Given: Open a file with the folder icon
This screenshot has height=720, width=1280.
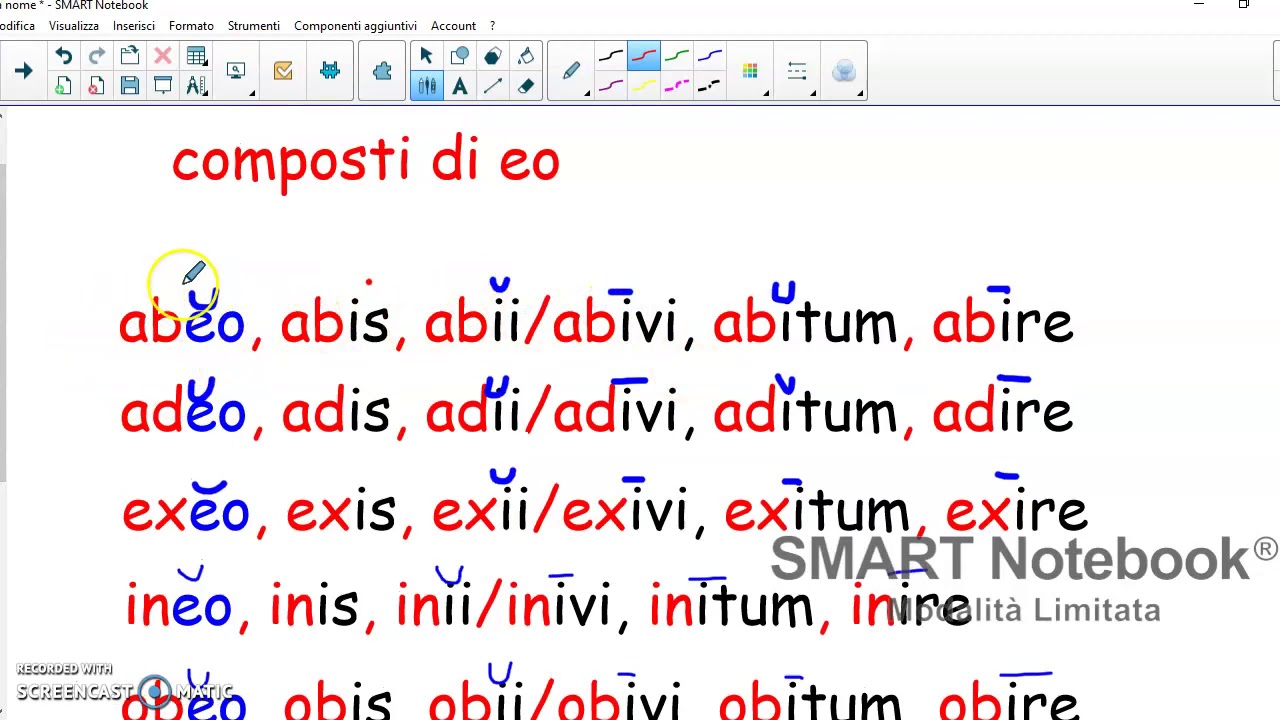Looking at the screenshot, I should click(x=129, y=56).
